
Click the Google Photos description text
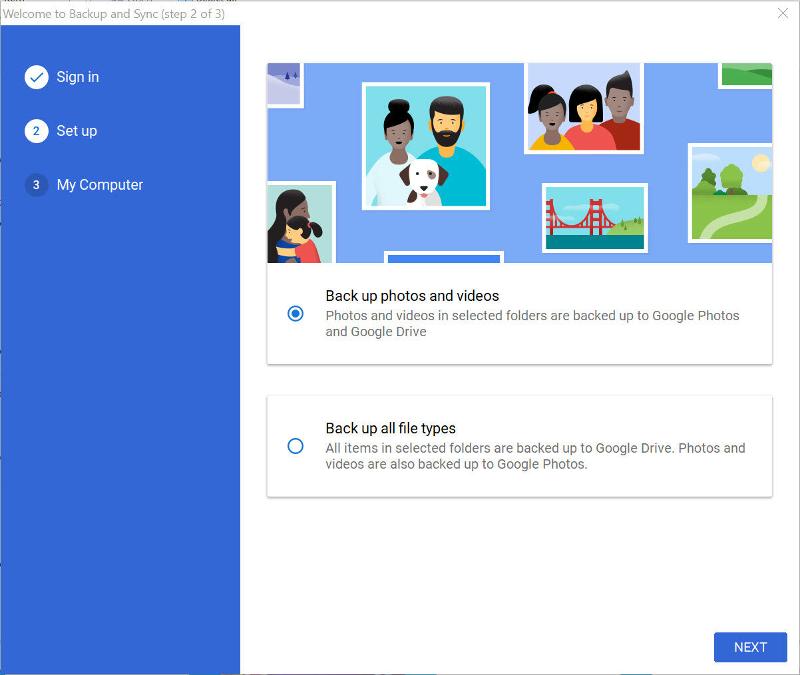coord(532,323)
